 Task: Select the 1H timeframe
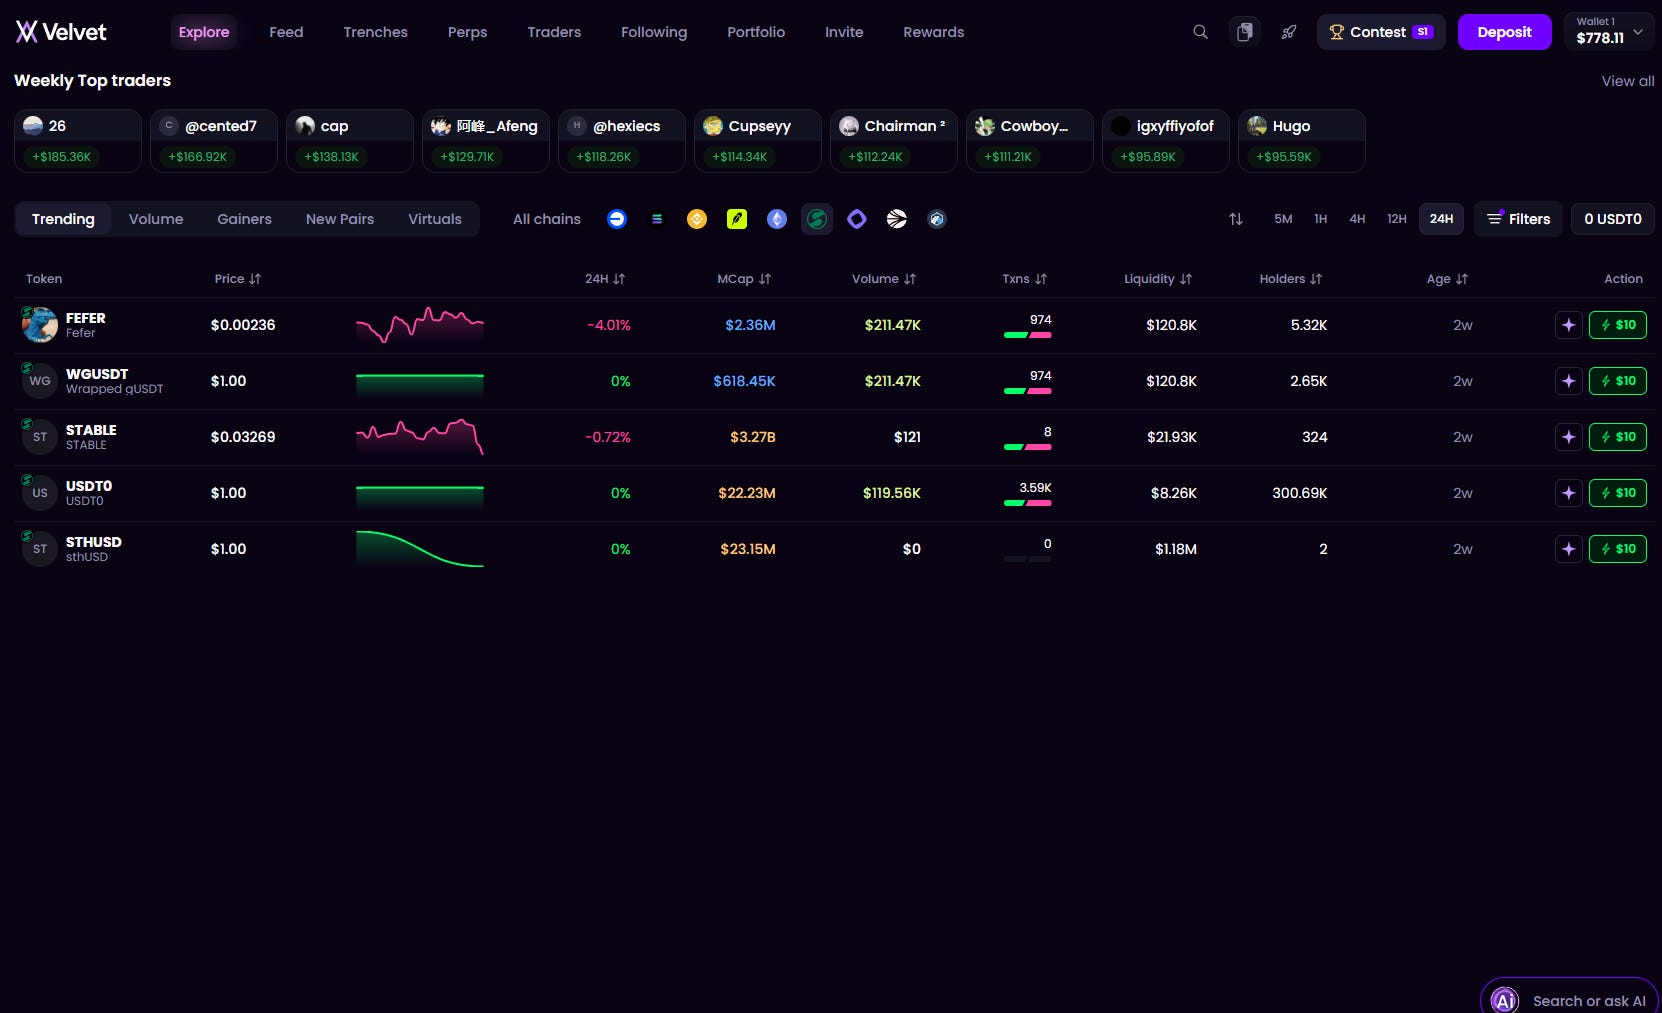[1321, 219]
